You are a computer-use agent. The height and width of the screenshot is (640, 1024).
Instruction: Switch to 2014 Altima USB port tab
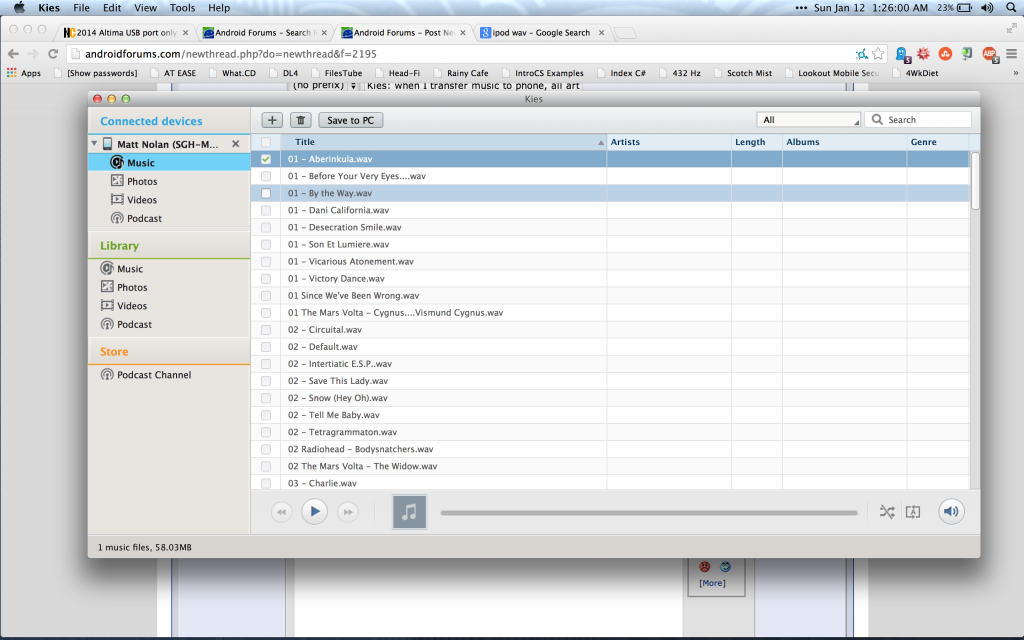pyautogui.click(x=126, y=33)
